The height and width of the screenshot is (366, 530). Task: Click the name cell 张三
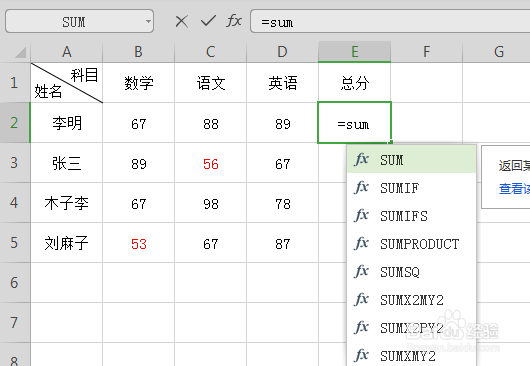[67, 163]
